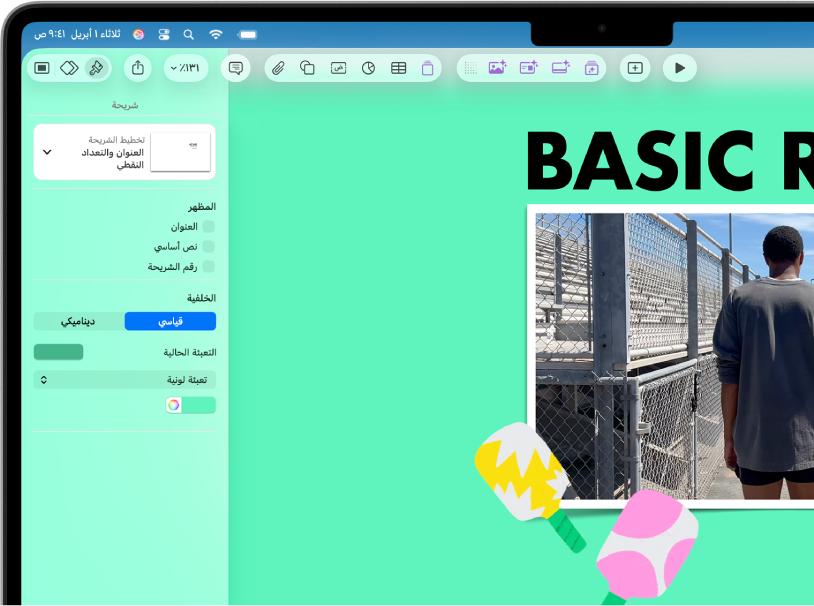This screenshot has width=814, height=606.
Task: Open the color wheel picker
Action: pos(173,405)
